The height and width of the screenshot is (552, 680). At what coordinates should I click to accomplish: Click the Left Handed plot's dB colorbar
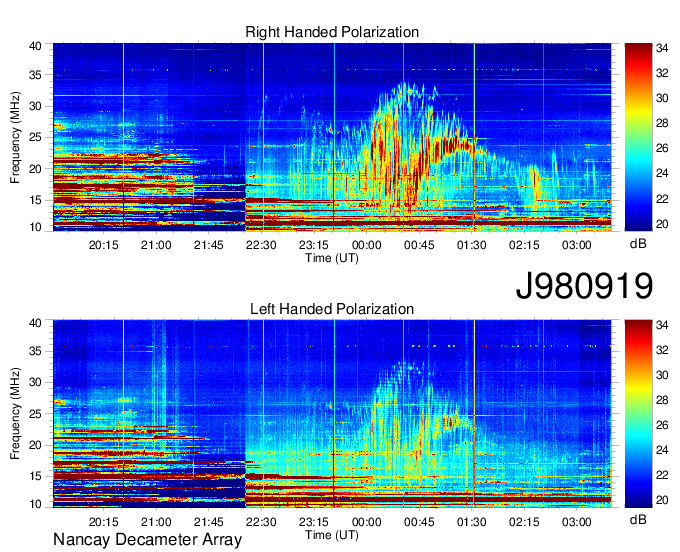pyautogui.click(x=638, y=414)
